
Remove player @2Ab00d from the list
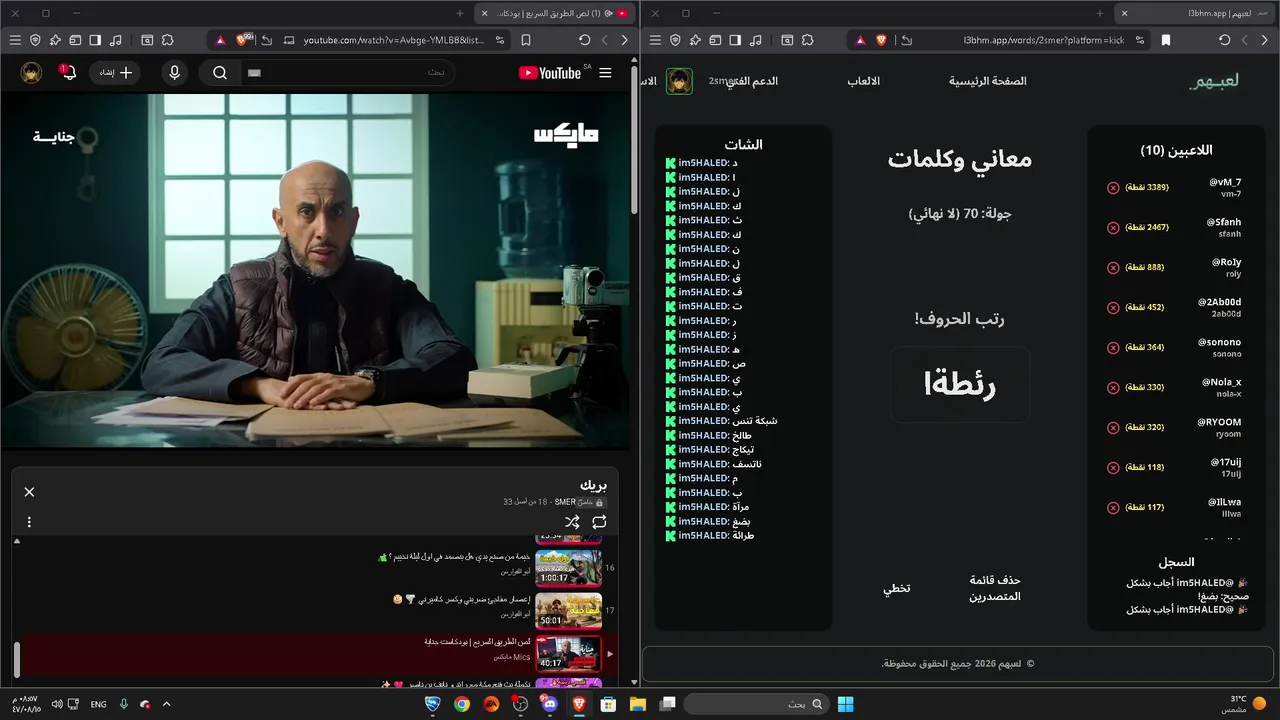pyautogui.click(x=1113, y=308)
